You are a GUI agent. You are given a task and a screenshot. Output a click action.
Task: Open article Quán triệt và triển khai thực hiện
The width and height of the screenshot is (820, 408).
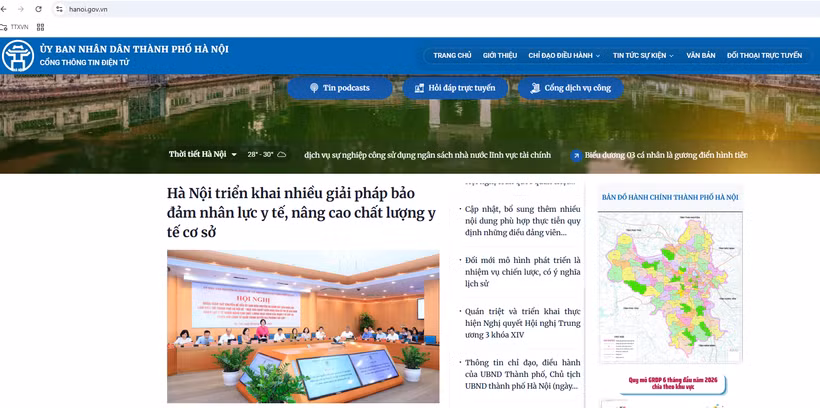pyautogui.click(x=522, y=323)
